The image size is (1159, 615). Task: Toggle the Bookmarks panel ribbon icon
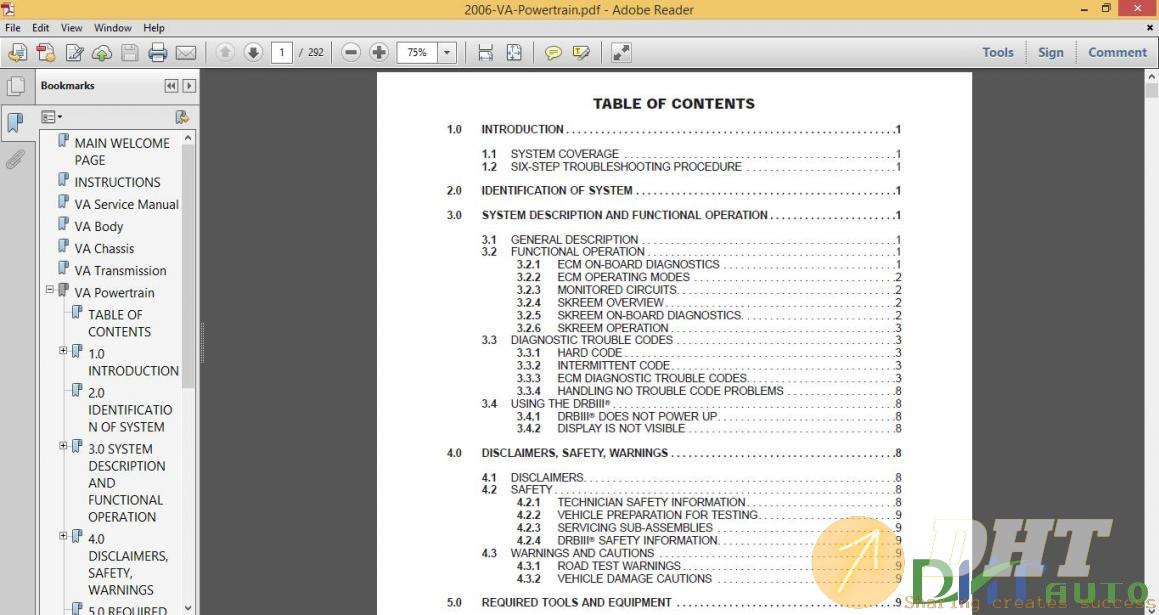coord(16,123)
